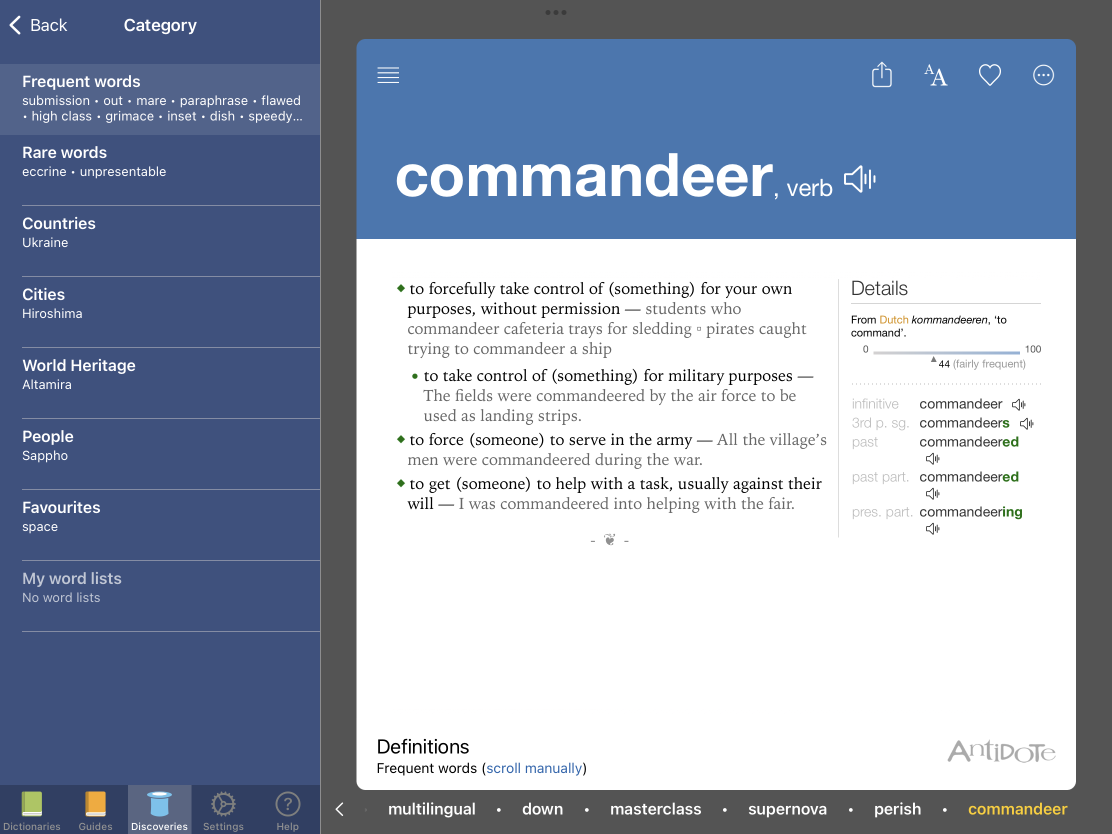
Task: Open the more options ellipsis icon
Action: (x=1043, y=76)
